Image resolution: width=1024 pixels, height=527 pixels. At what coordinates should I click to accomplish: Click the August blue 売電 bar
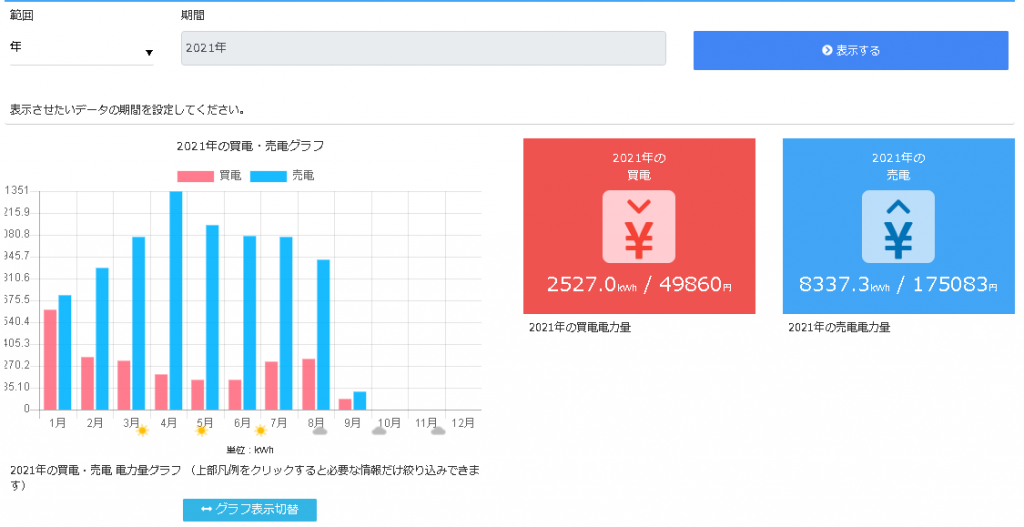pos(323,335)
